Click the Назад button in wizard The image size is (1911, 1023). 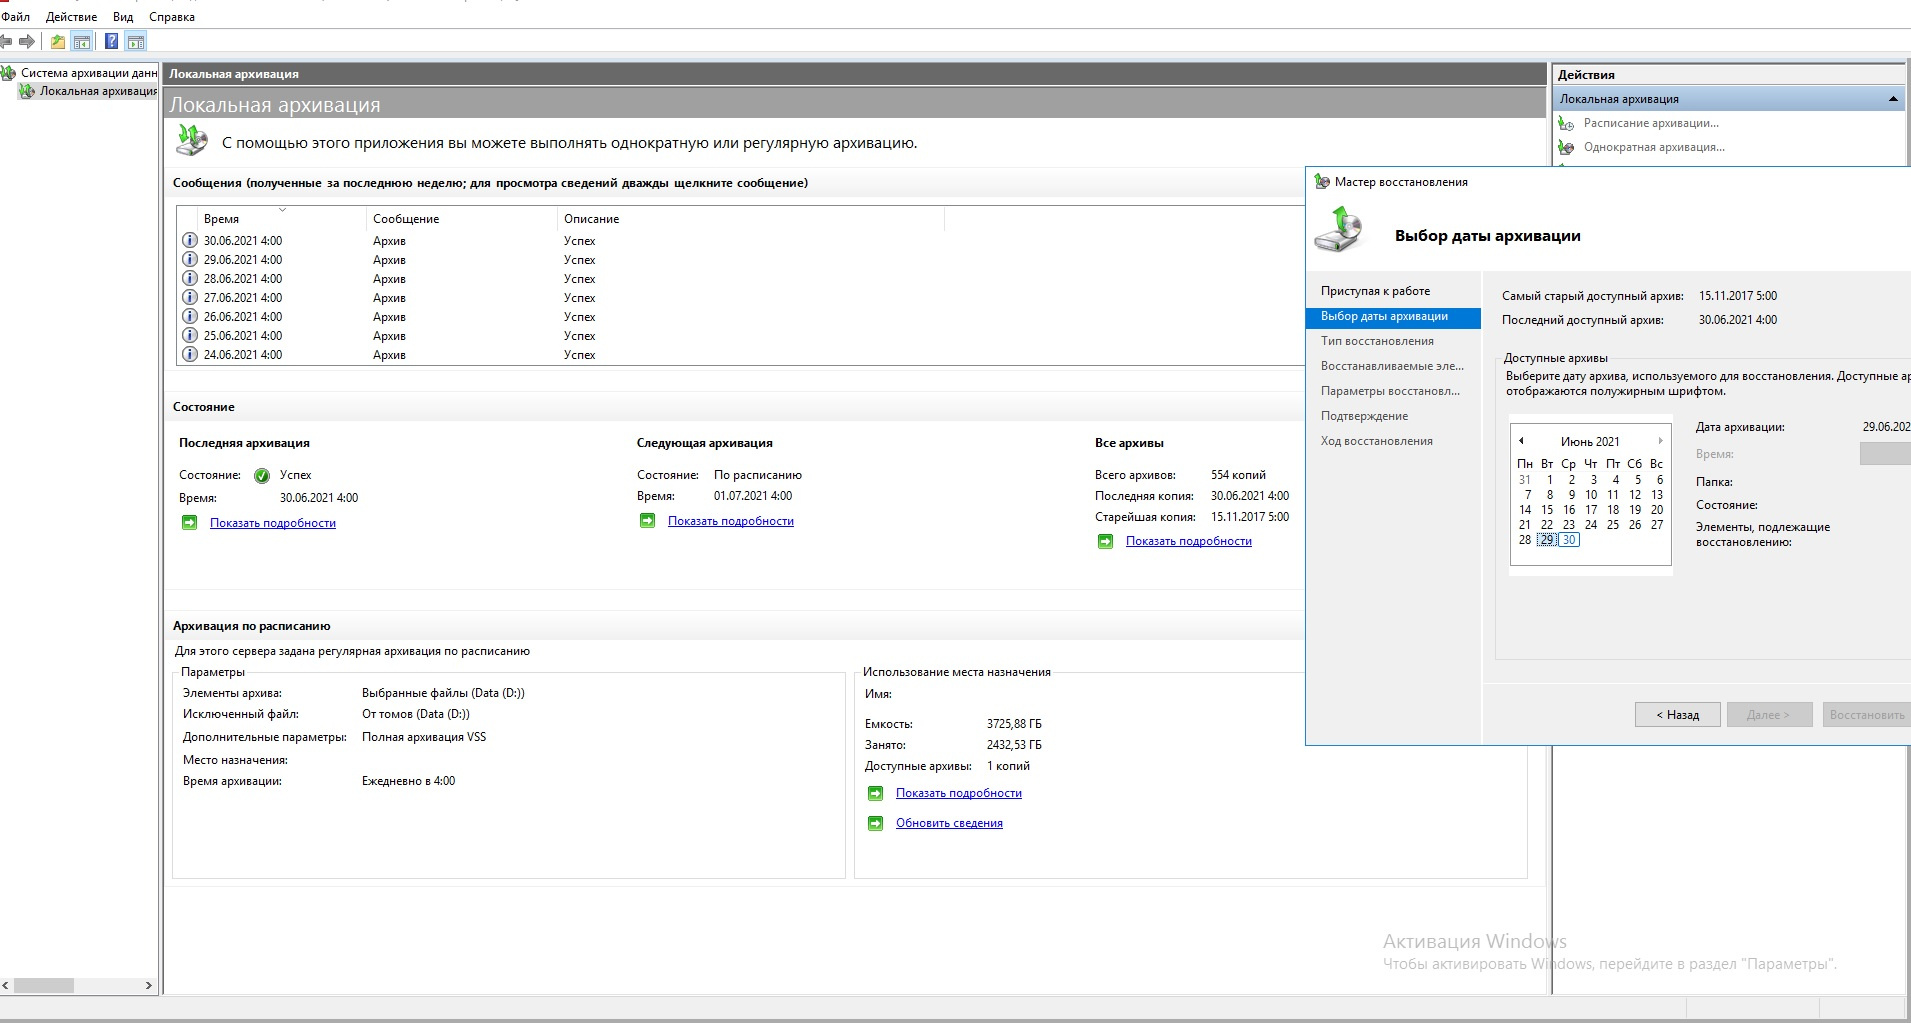(x=1678, y=715)
